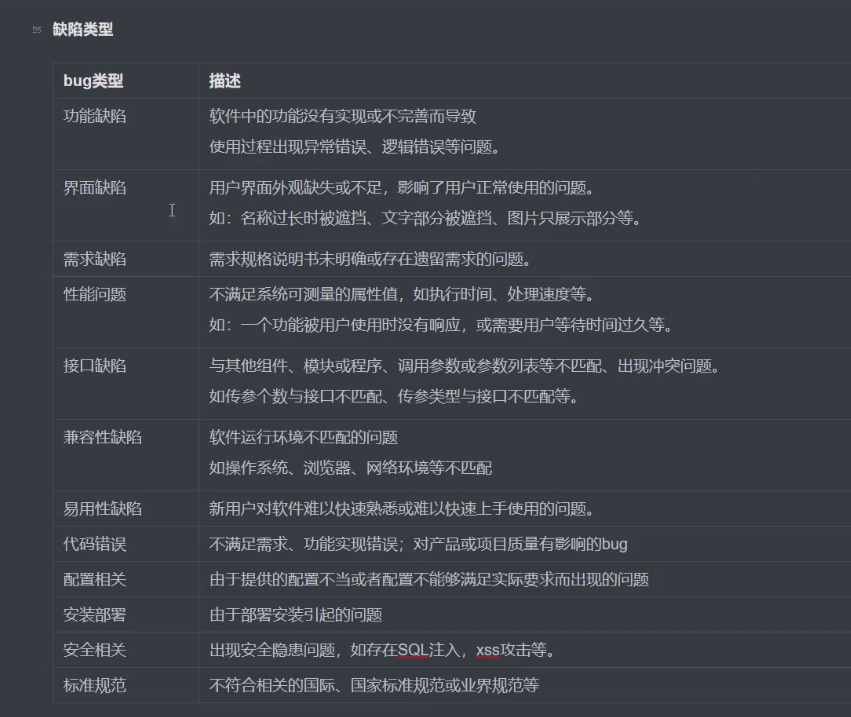Click the line starting '与其他组件、模块或程序'
This screenshot has width=851, height=717.
tap(465, 366)
